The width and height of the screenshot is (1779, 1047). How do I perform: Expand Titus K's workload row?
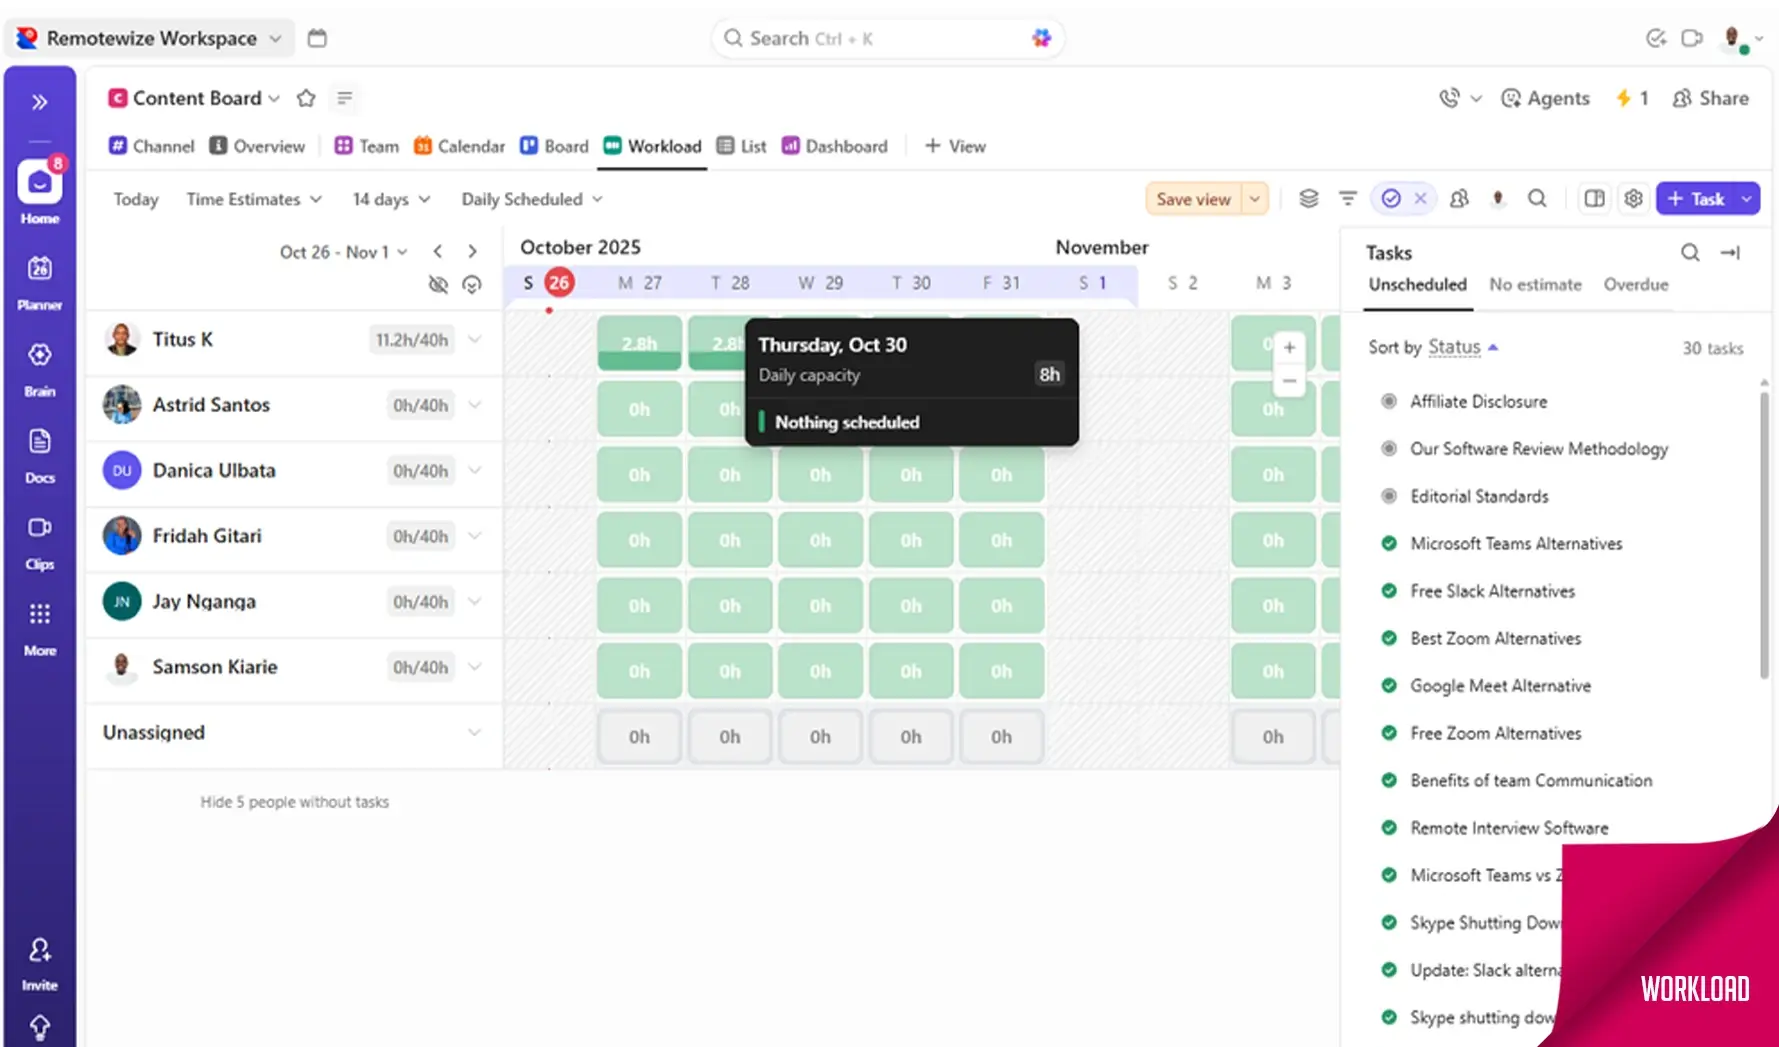[x=475, y=340]
